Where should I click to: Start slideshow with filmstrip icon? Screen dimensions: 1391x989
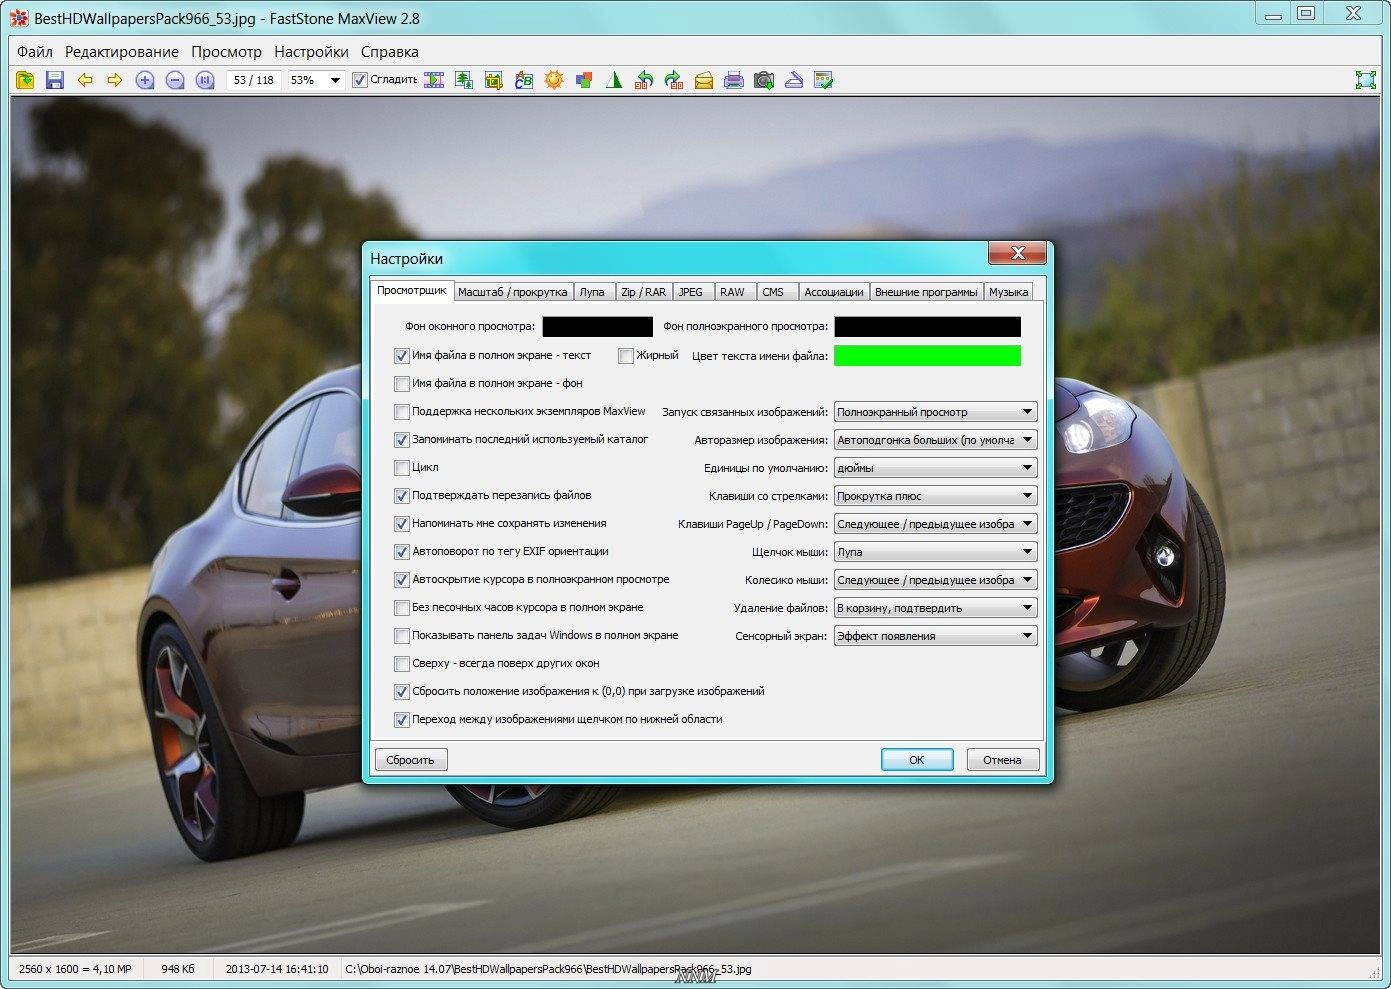(434, 80)
